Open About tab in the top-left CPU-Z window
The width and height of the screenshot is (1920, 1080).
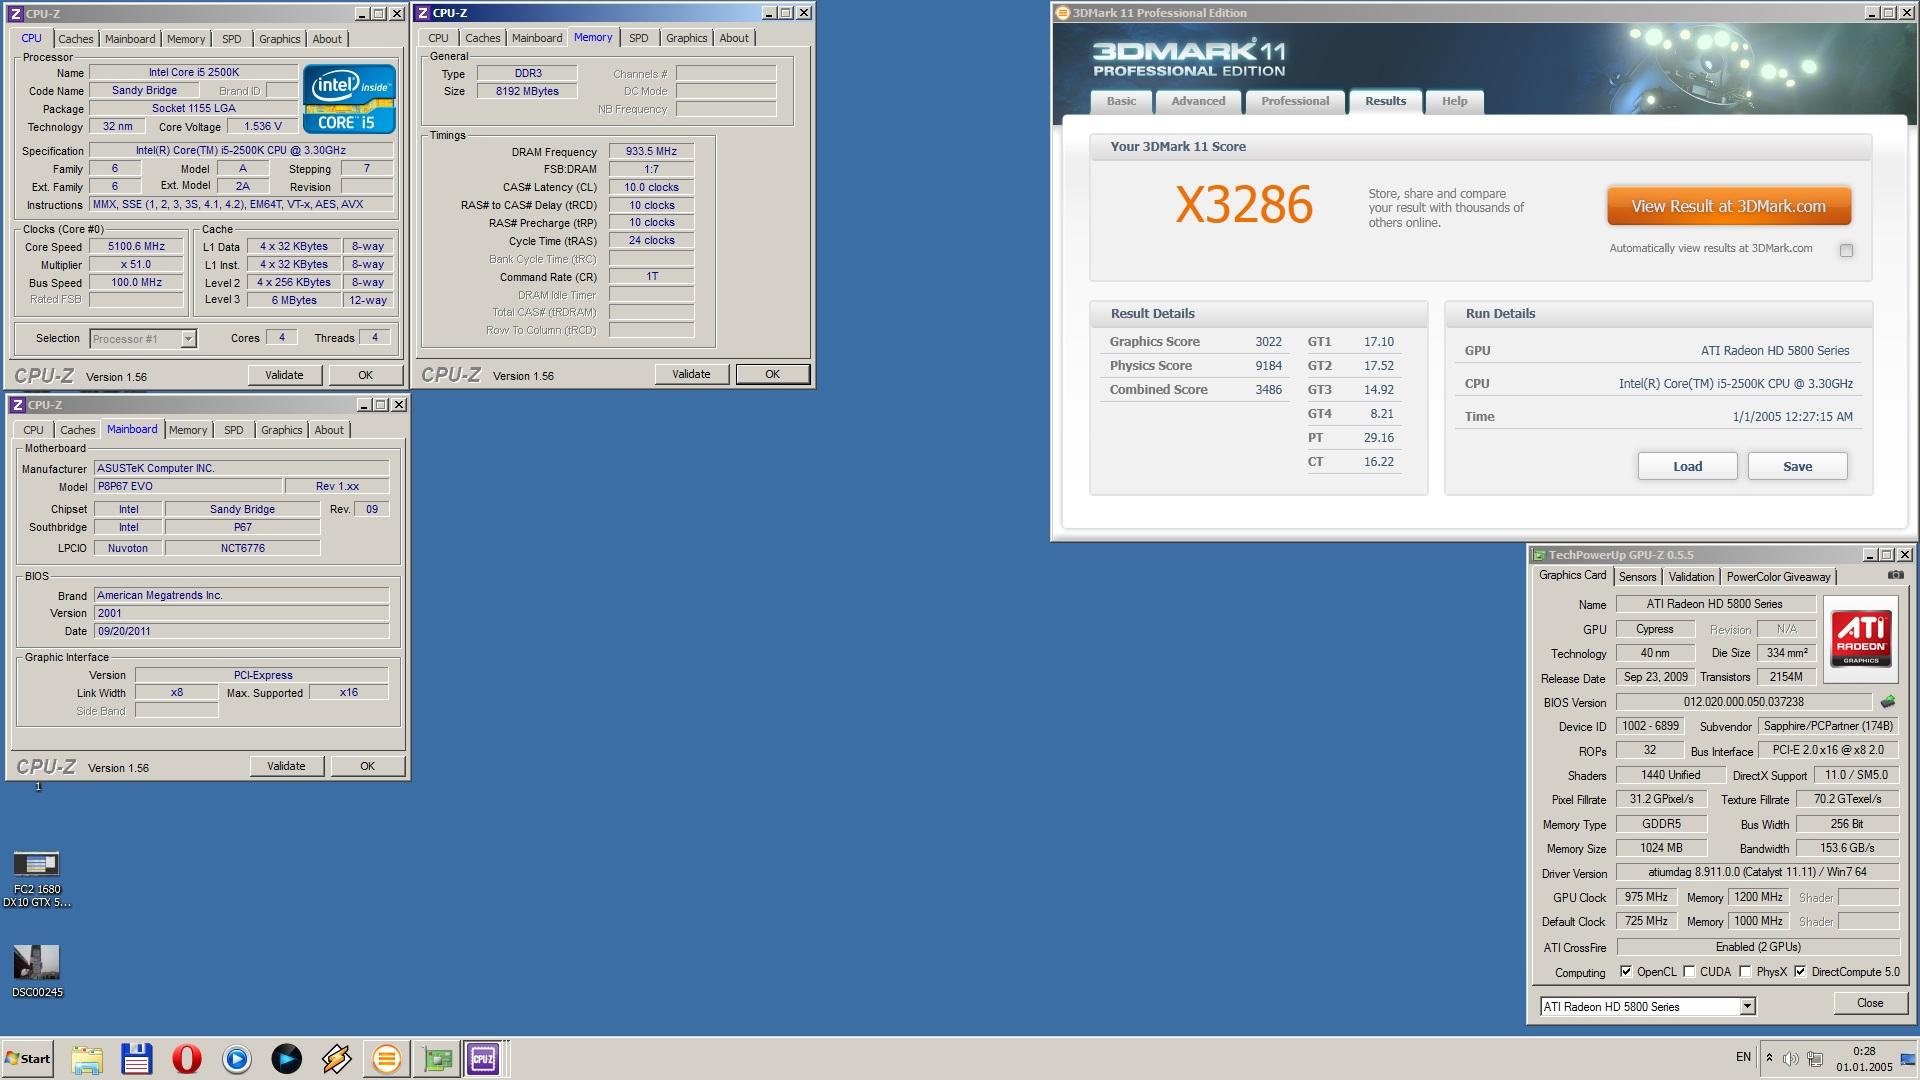coord(327,39)
